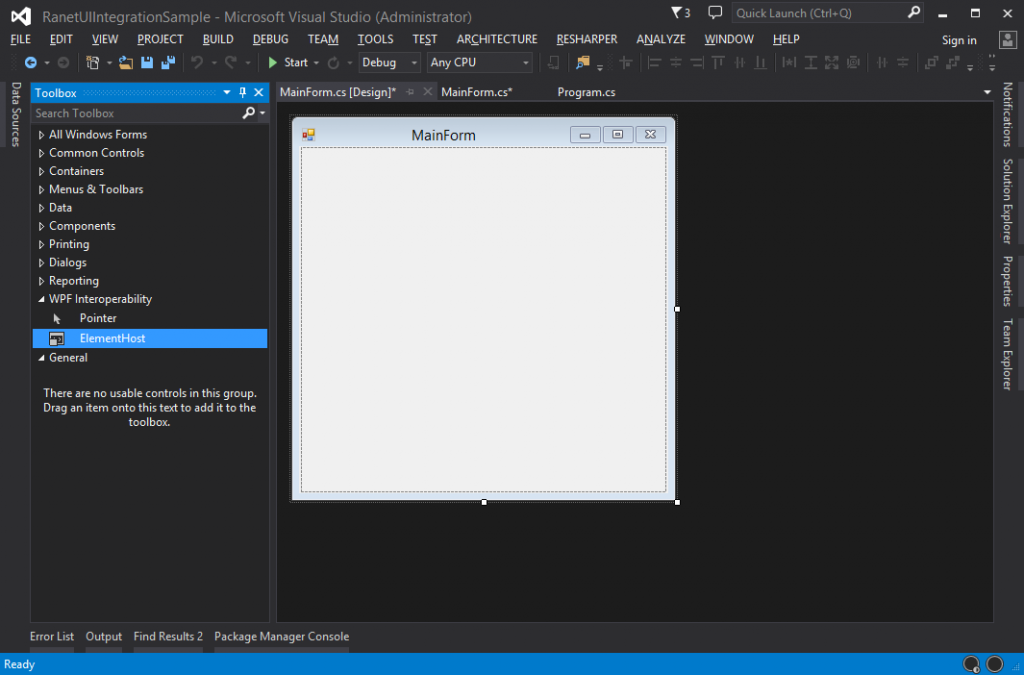Viewport: 1024px width, 675px height.
Task: Click the bring to front icon
Action: [x=931, y=62]
